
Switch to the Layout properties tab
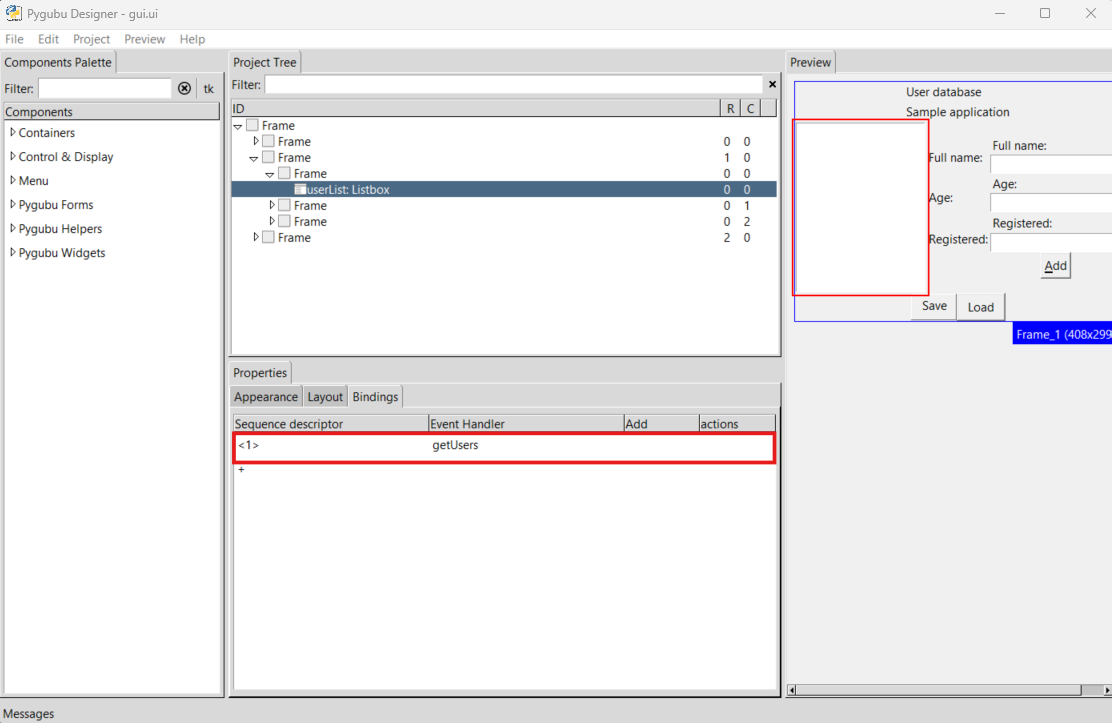[x=325, y=397]
